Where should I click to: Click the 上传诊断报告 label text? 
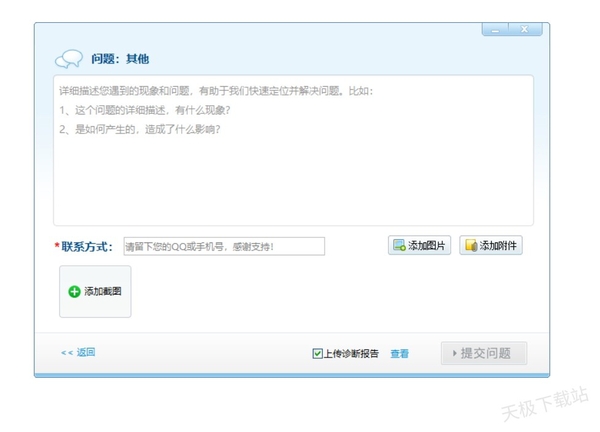click(351, 354)
